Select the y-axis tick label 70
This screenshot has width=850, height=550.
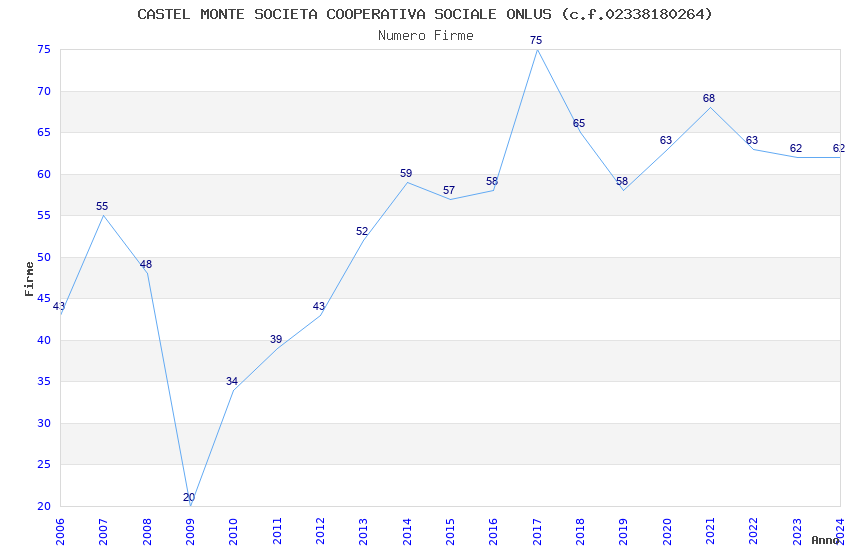[x=44, y=91]
